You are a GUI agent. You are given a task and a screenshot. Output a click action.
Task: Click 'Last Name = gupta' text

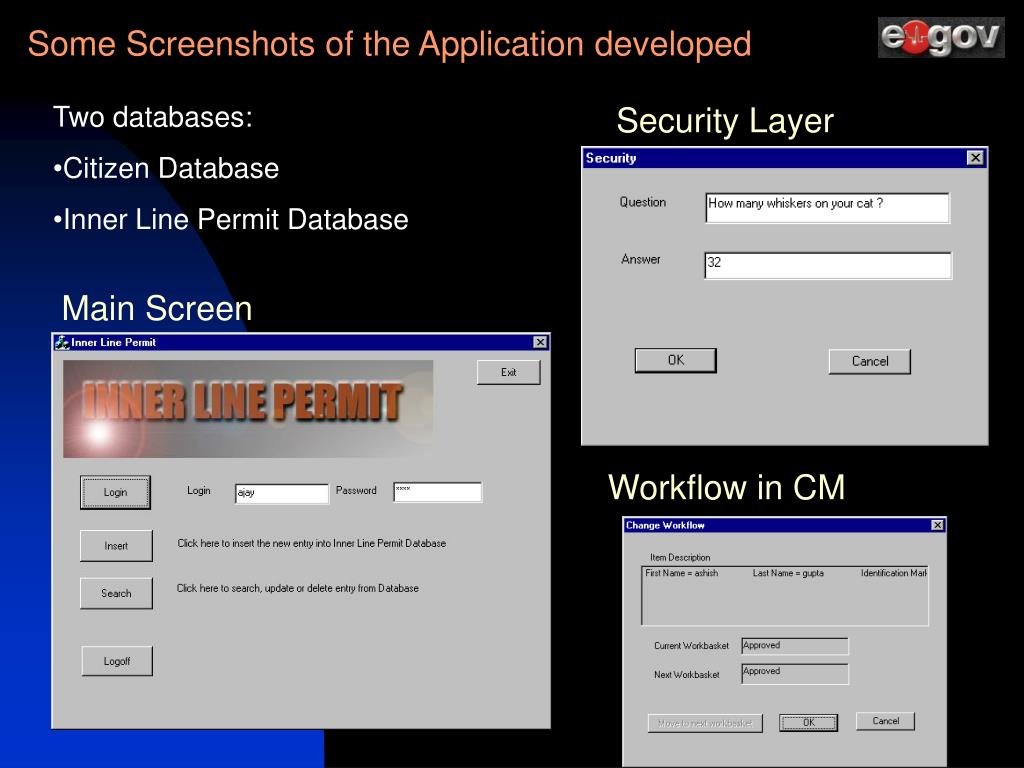point(788,573)
